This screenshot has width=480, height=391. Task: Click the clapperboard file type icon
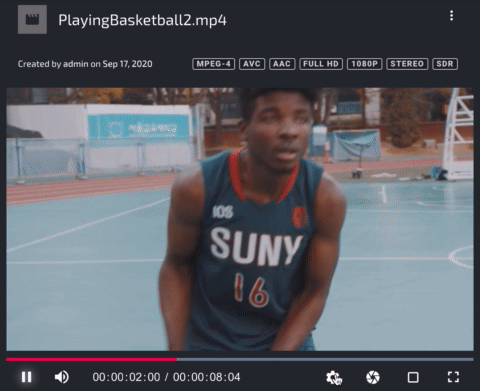(x=32, y=19)
